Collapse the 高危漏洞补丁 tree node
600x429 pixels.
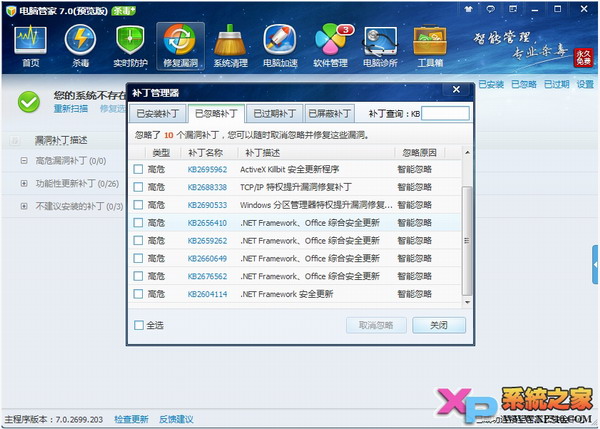pos(24,161)
